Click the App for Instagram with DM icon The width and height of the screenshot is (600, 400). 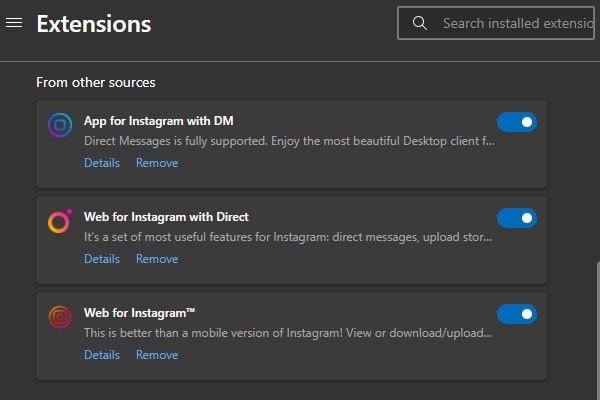(x=60, y=125)
